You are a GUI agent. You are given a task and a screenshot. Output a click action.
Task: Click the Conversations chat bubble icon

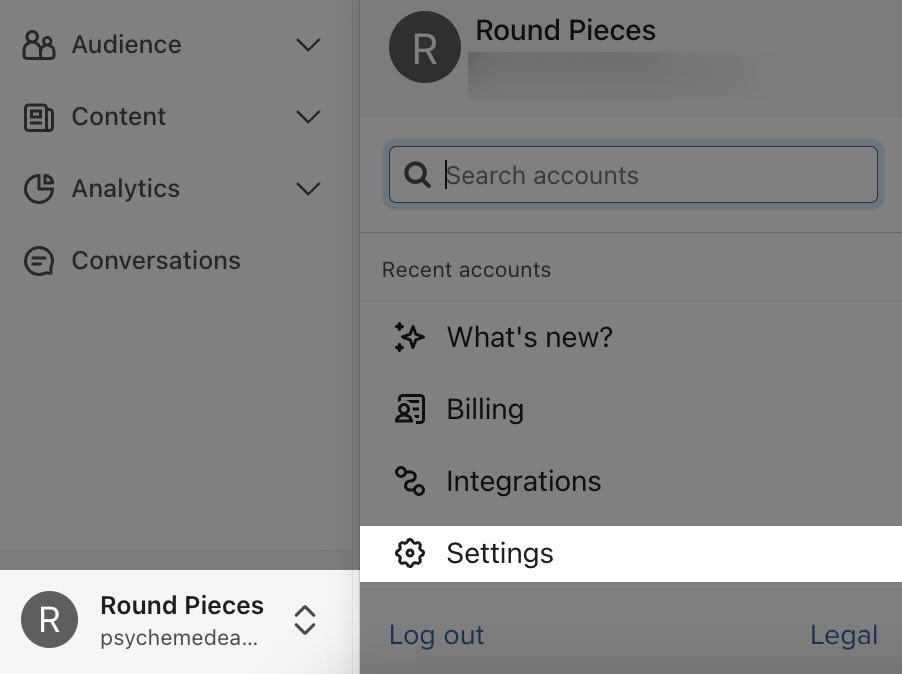point(39,260)
